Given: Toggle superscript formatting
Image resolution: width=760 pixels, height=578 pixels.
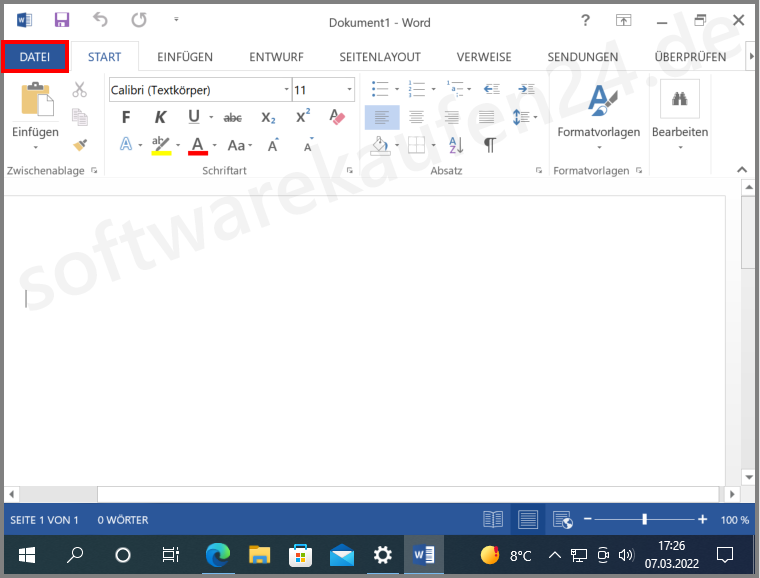Looking at the screenshot, I should [303, 117].
